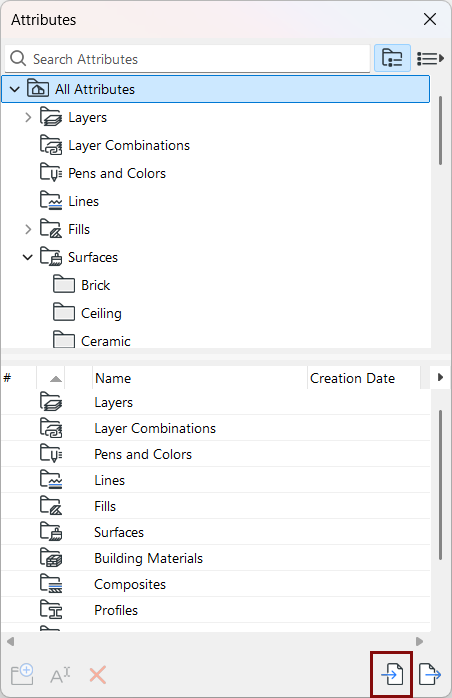Screen dimensions: 452x698
Task: Click the red Delete X icon
Action: tap(98, 675)
